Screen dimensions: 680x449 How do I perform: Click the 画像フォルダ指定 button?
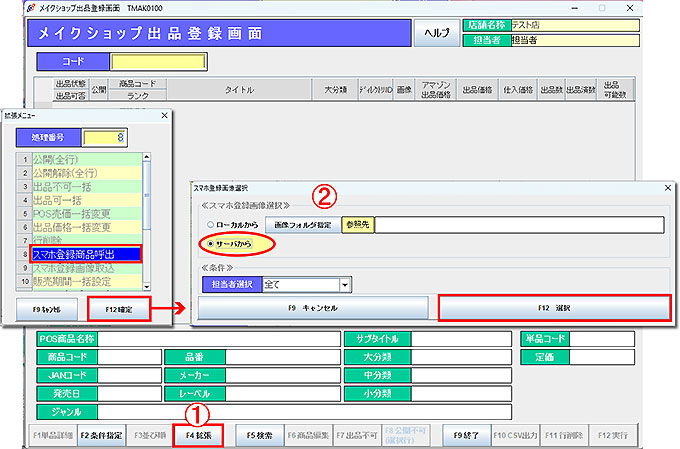[301, 225]
